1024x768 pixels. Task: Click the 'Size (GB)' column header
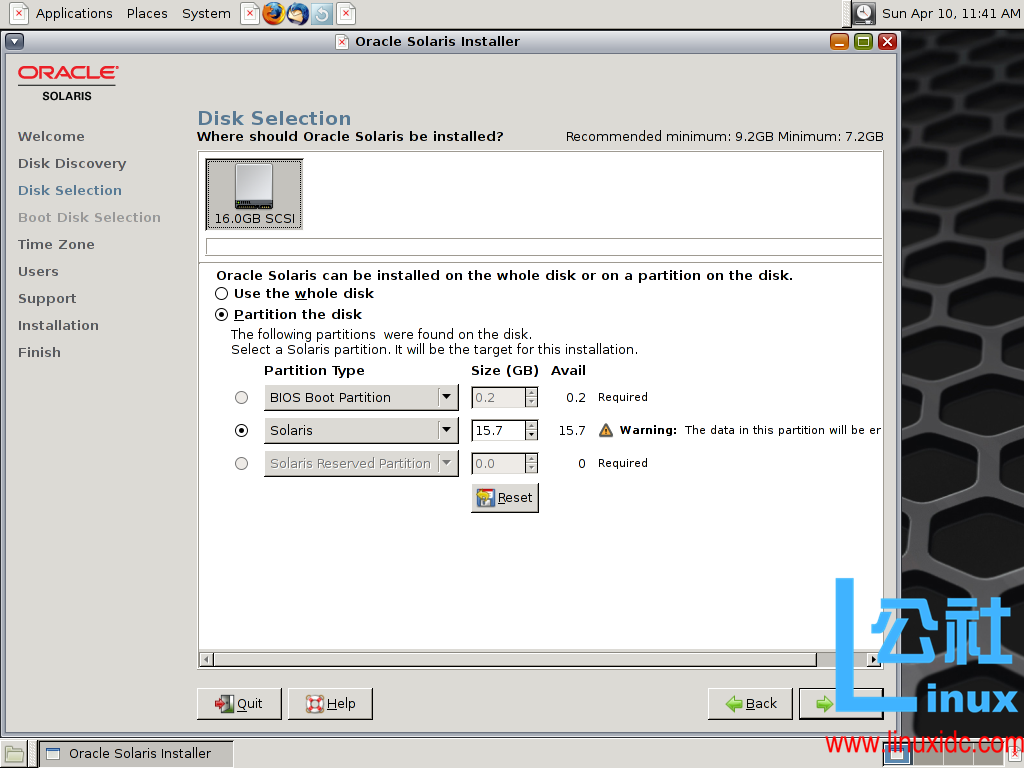coord(505,370)
